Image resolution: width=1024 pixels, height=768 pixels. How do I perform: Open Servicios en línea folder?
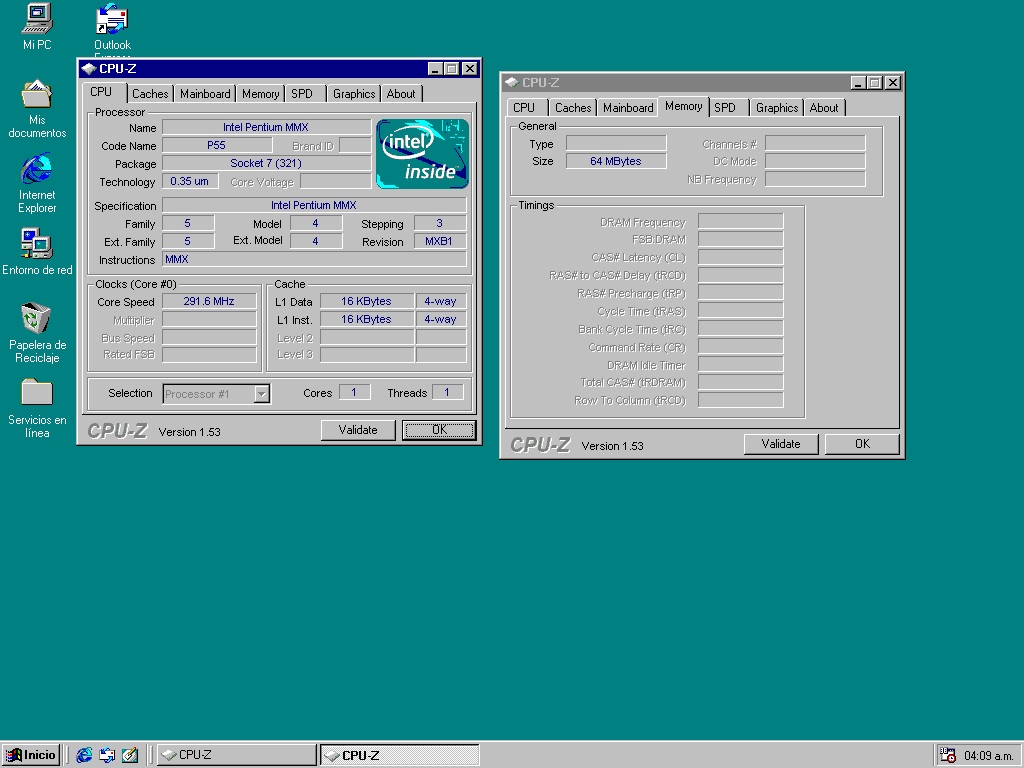tap(37, 408)
